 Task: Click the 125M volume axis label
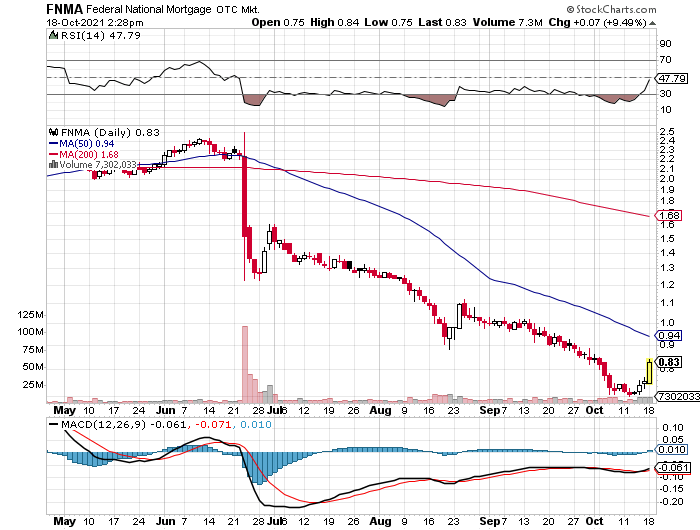click(x=30, y=315)
